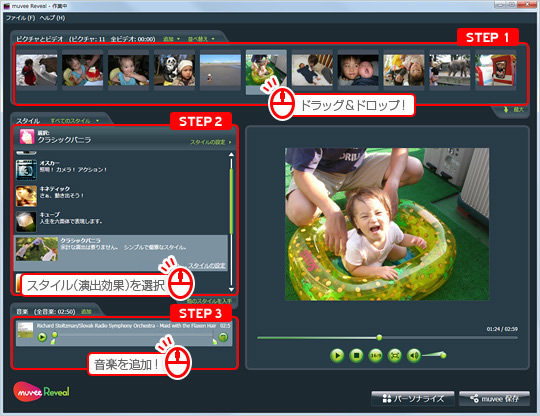540x416 pixels.
Task: Choose the キューブ style icon
Action: [26, 221]
